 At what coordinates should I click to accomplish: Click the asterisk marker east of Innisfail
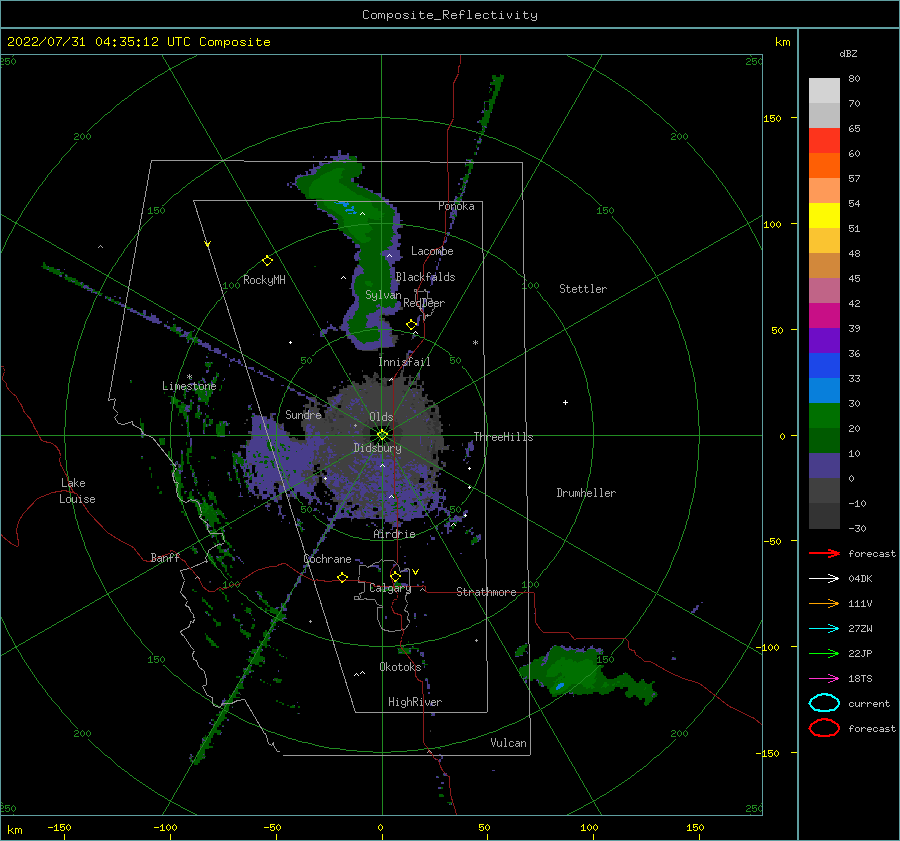pos(475,343)
